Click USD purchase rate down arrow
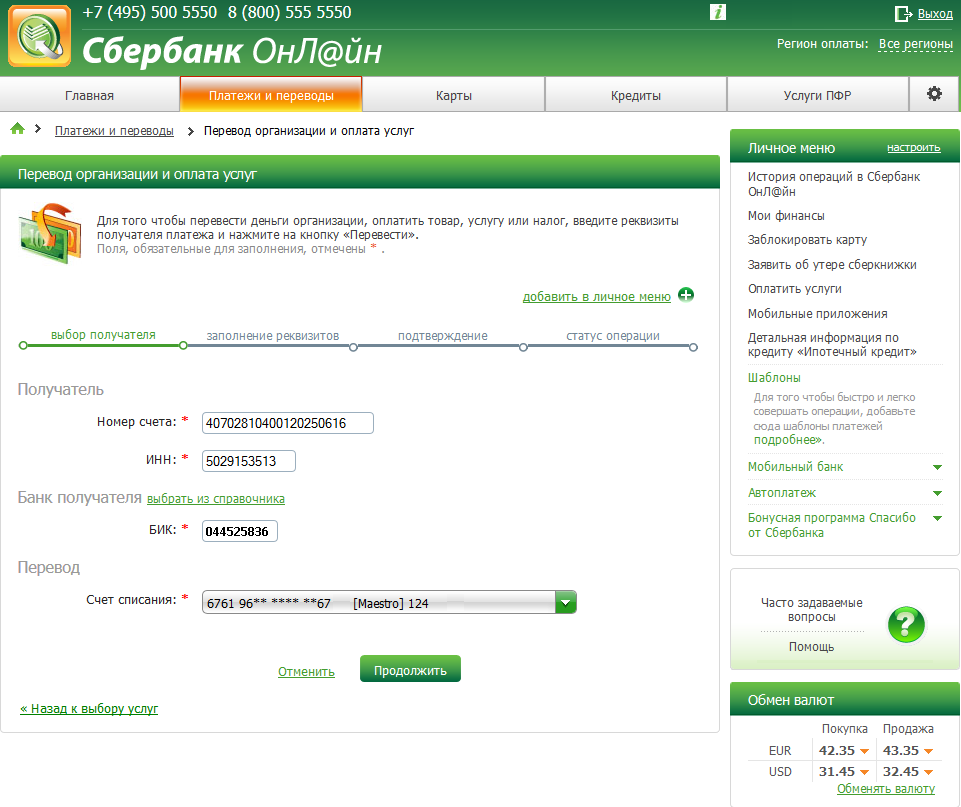961x807 pixels. pos(864,772)
